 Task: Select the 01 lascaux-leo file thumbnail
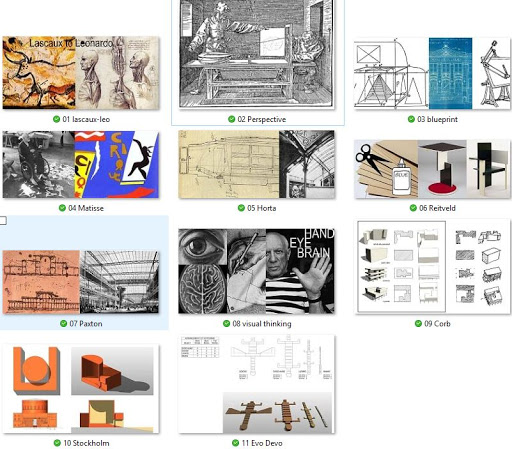click(x=81, y=73)
